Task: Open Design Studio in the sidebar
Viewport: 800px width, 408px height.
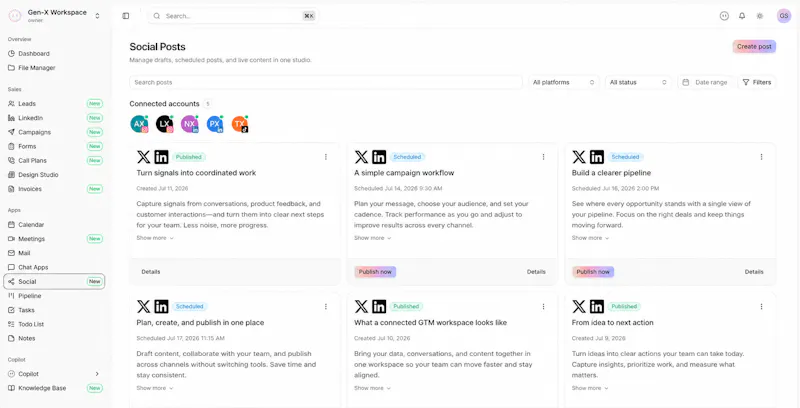Action: coord(54,174)
